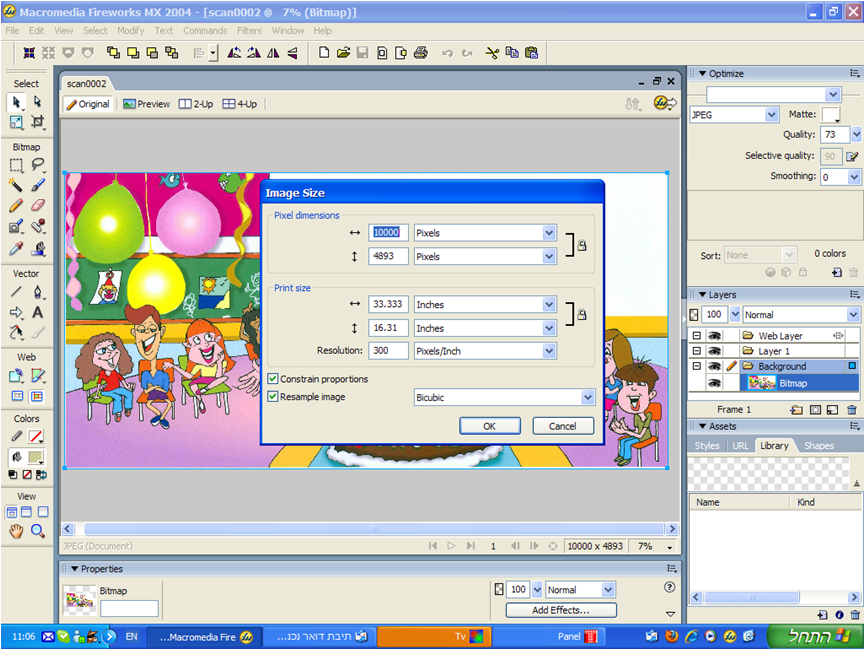The height and width of the screenshot is (650, 865).
Task: Click the Matte color swatch
Action: tap(831, 115)
